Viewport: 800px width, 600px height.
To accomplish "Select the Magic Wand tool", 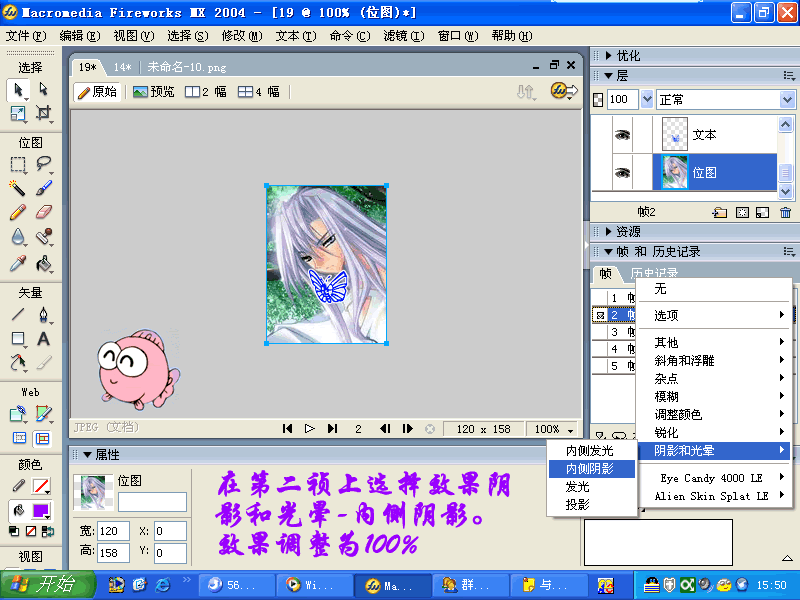I will pos(18,188).
